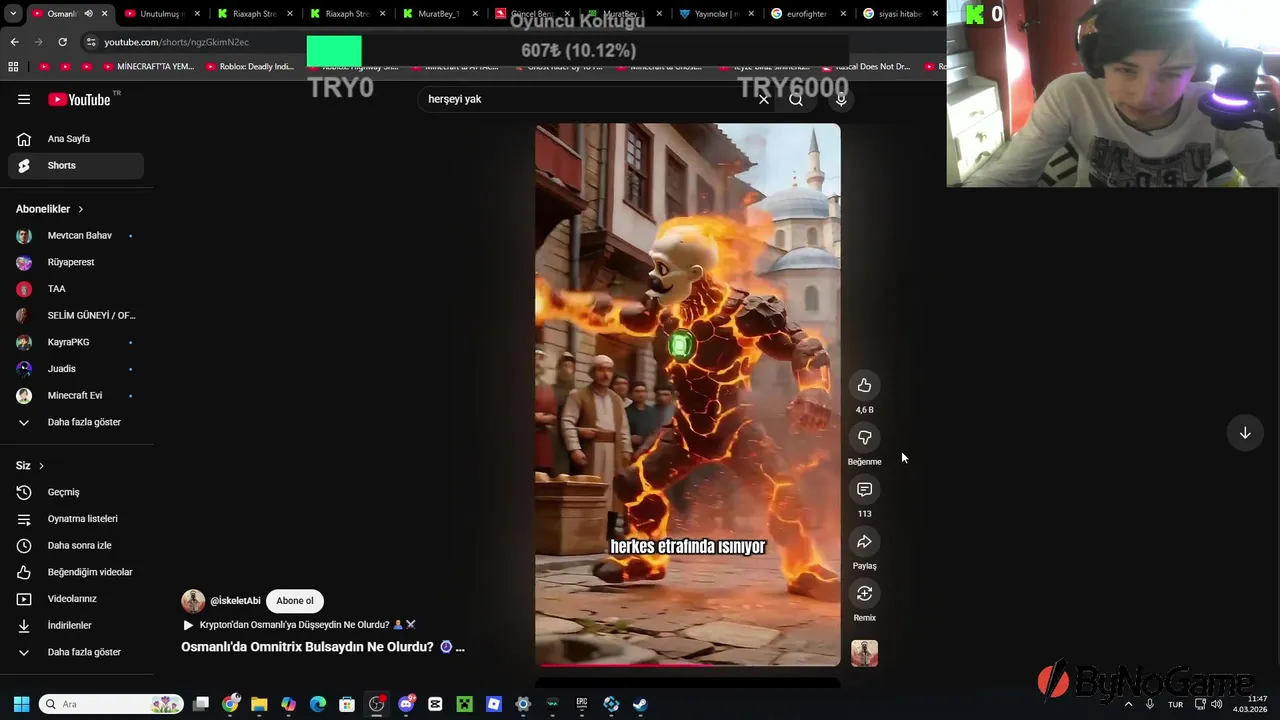Open Minecraft Evi subscription
1280x720 pixels.
(76, 396)
